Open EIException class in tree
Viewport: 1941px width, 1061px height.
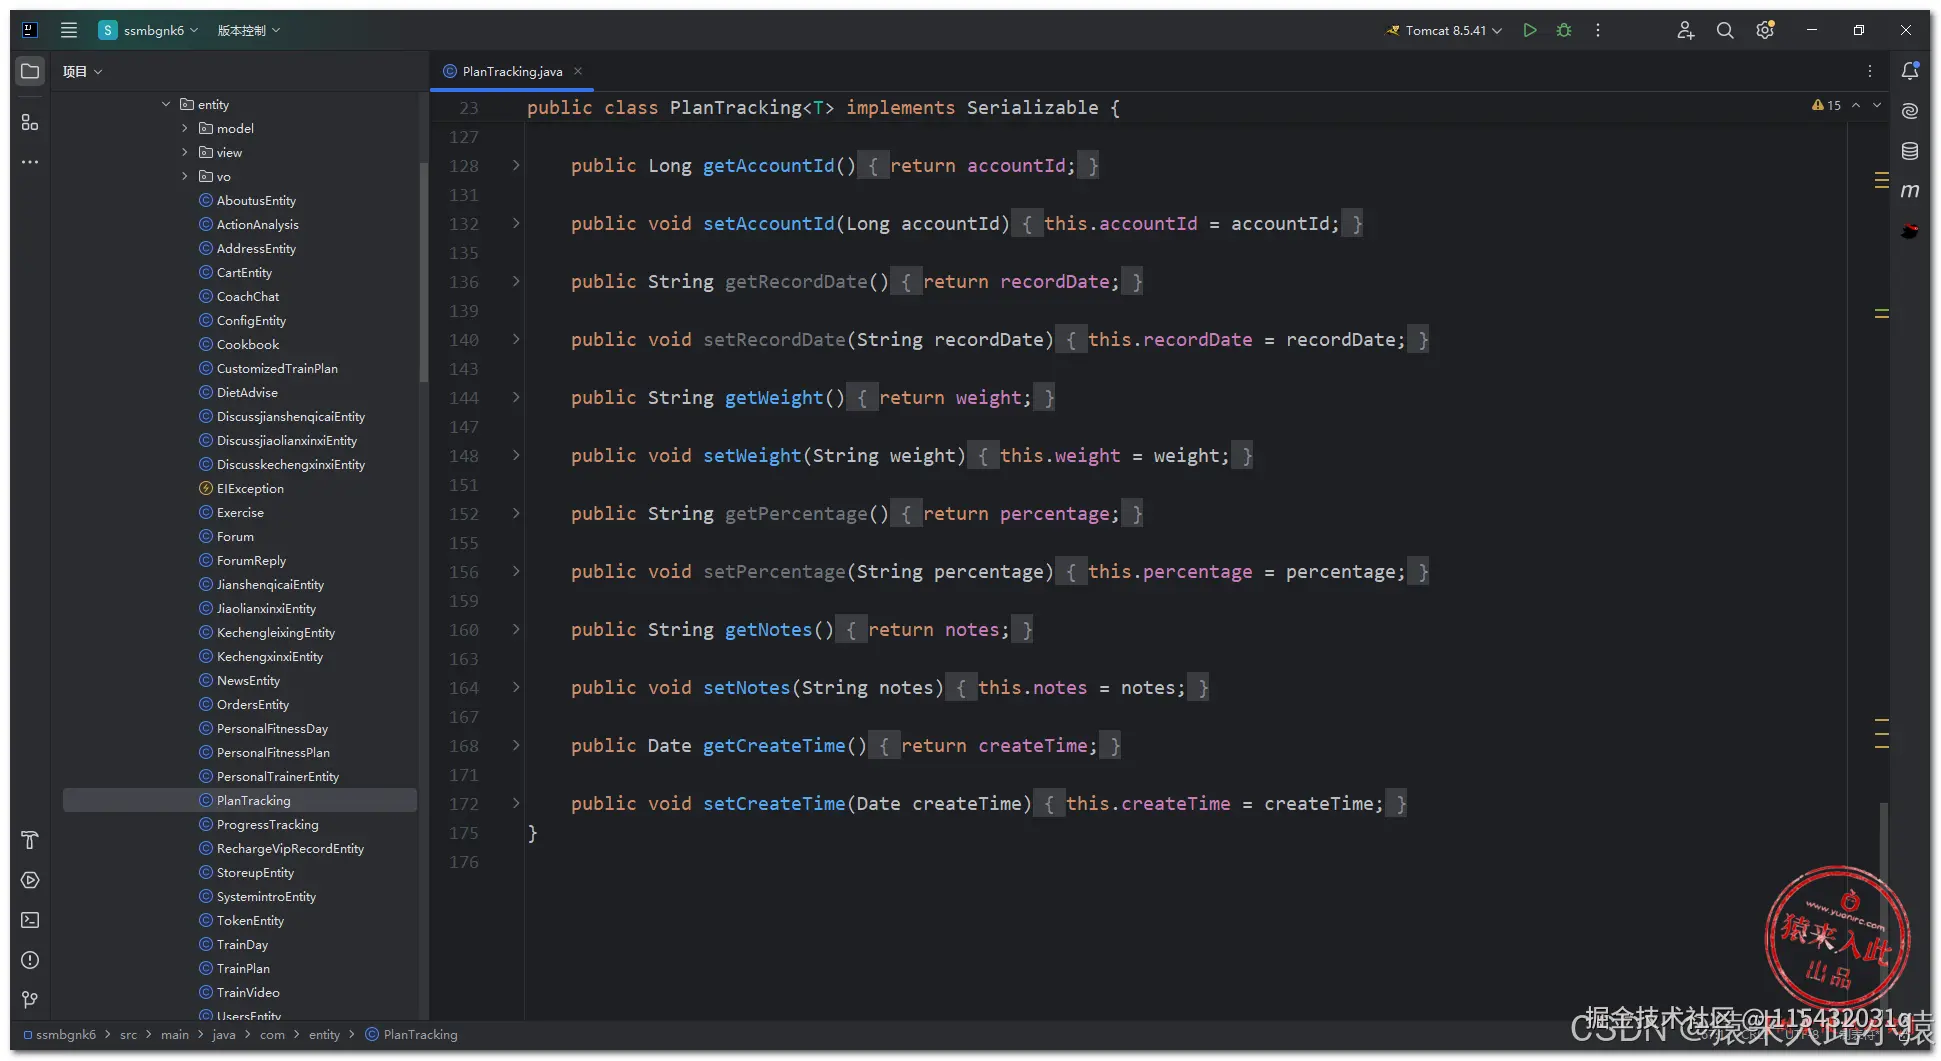click(250, 488)
